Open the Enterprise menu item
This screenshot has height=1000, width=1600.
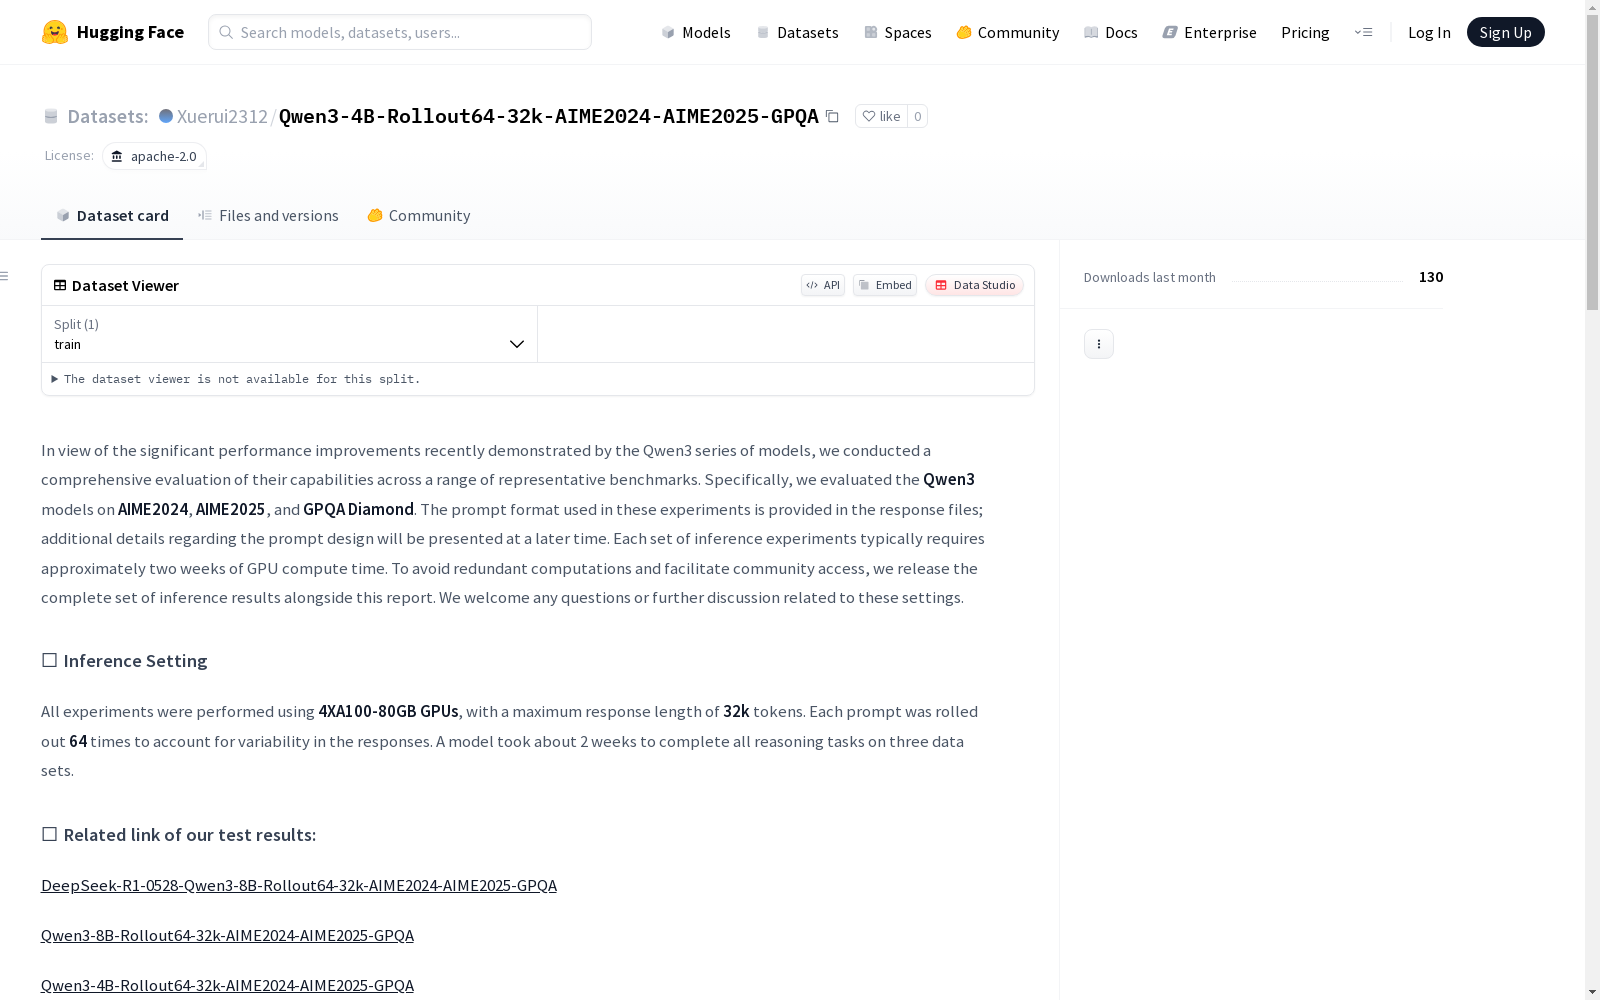(x=1209, y=32)
